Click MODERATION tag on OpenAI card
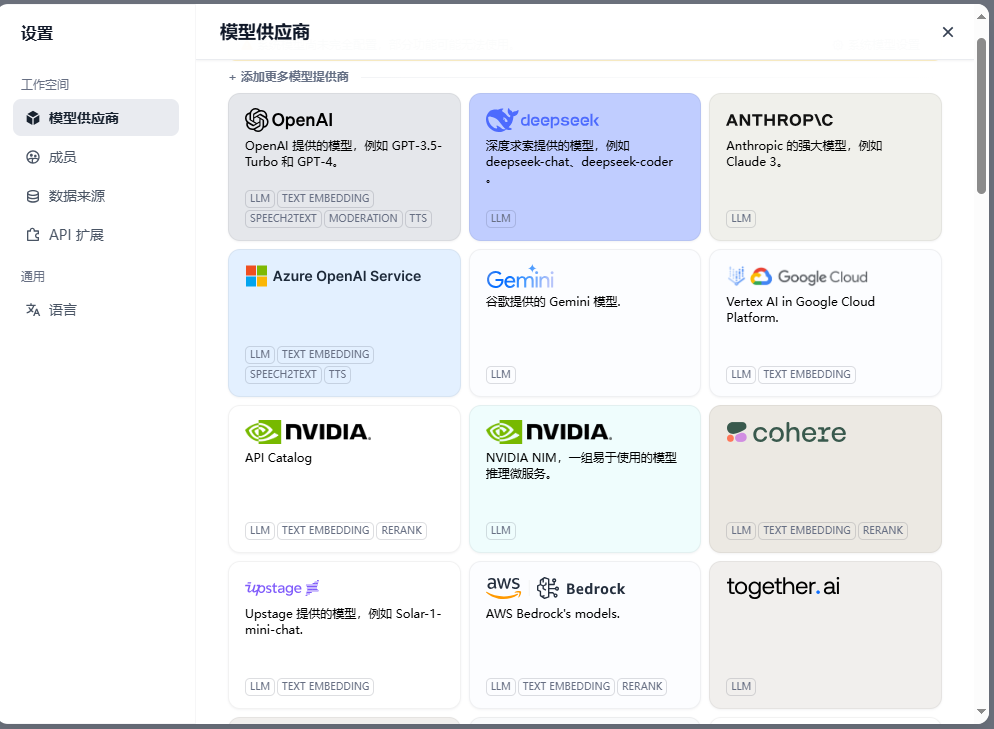 (363, 219)
